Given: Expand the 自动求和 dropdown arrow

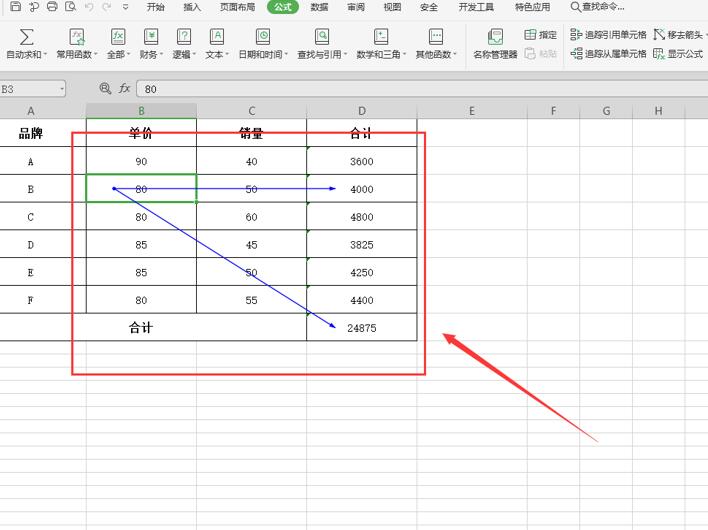Looking at the screenshot, I should point(46,55).
